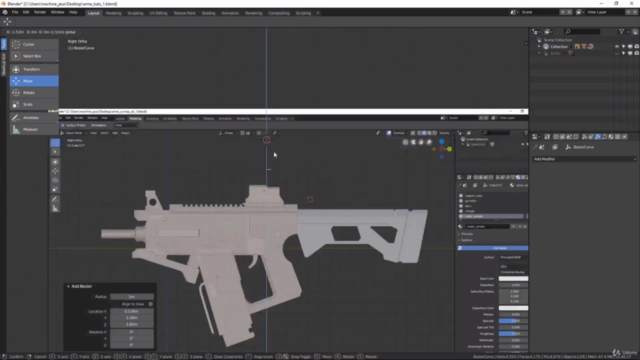
Task: Activate the Select Box tool
Action: pyautogui.click(x=34, y=56)
